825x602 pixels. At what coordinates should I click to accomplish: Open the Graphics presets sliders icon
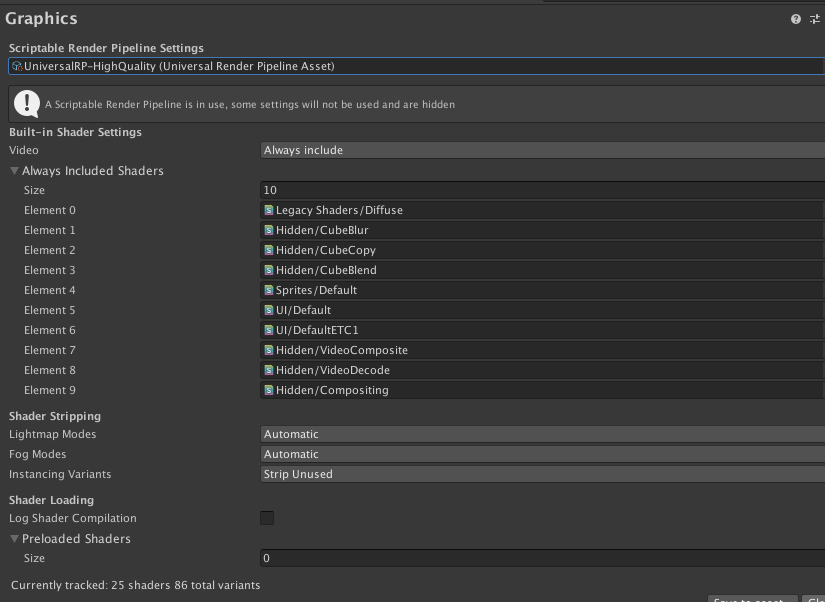815,19
